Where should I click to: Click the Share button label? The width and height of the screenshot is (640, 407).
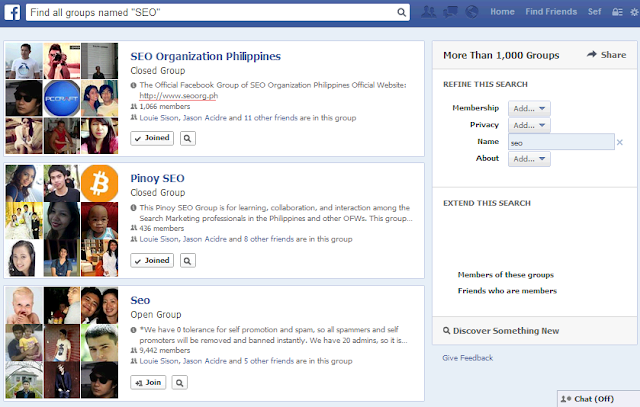coord(613,55)
